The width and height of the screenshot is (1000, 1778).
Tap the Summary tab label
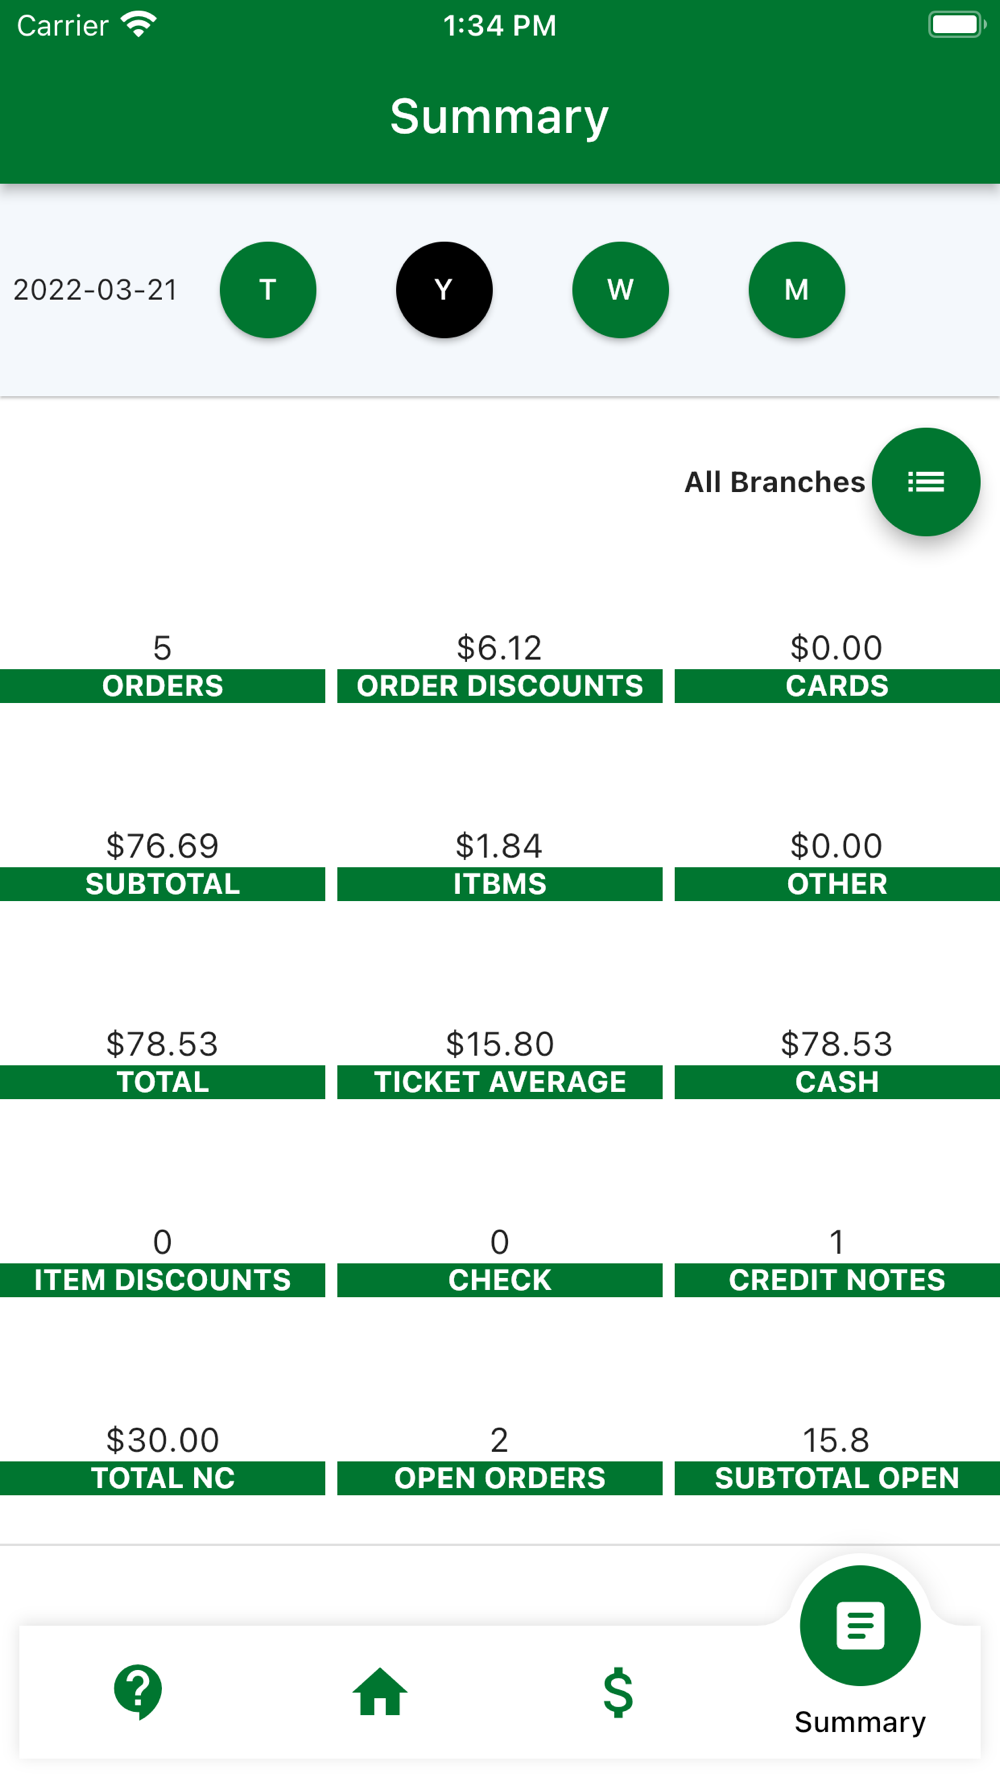[860, 1722]
